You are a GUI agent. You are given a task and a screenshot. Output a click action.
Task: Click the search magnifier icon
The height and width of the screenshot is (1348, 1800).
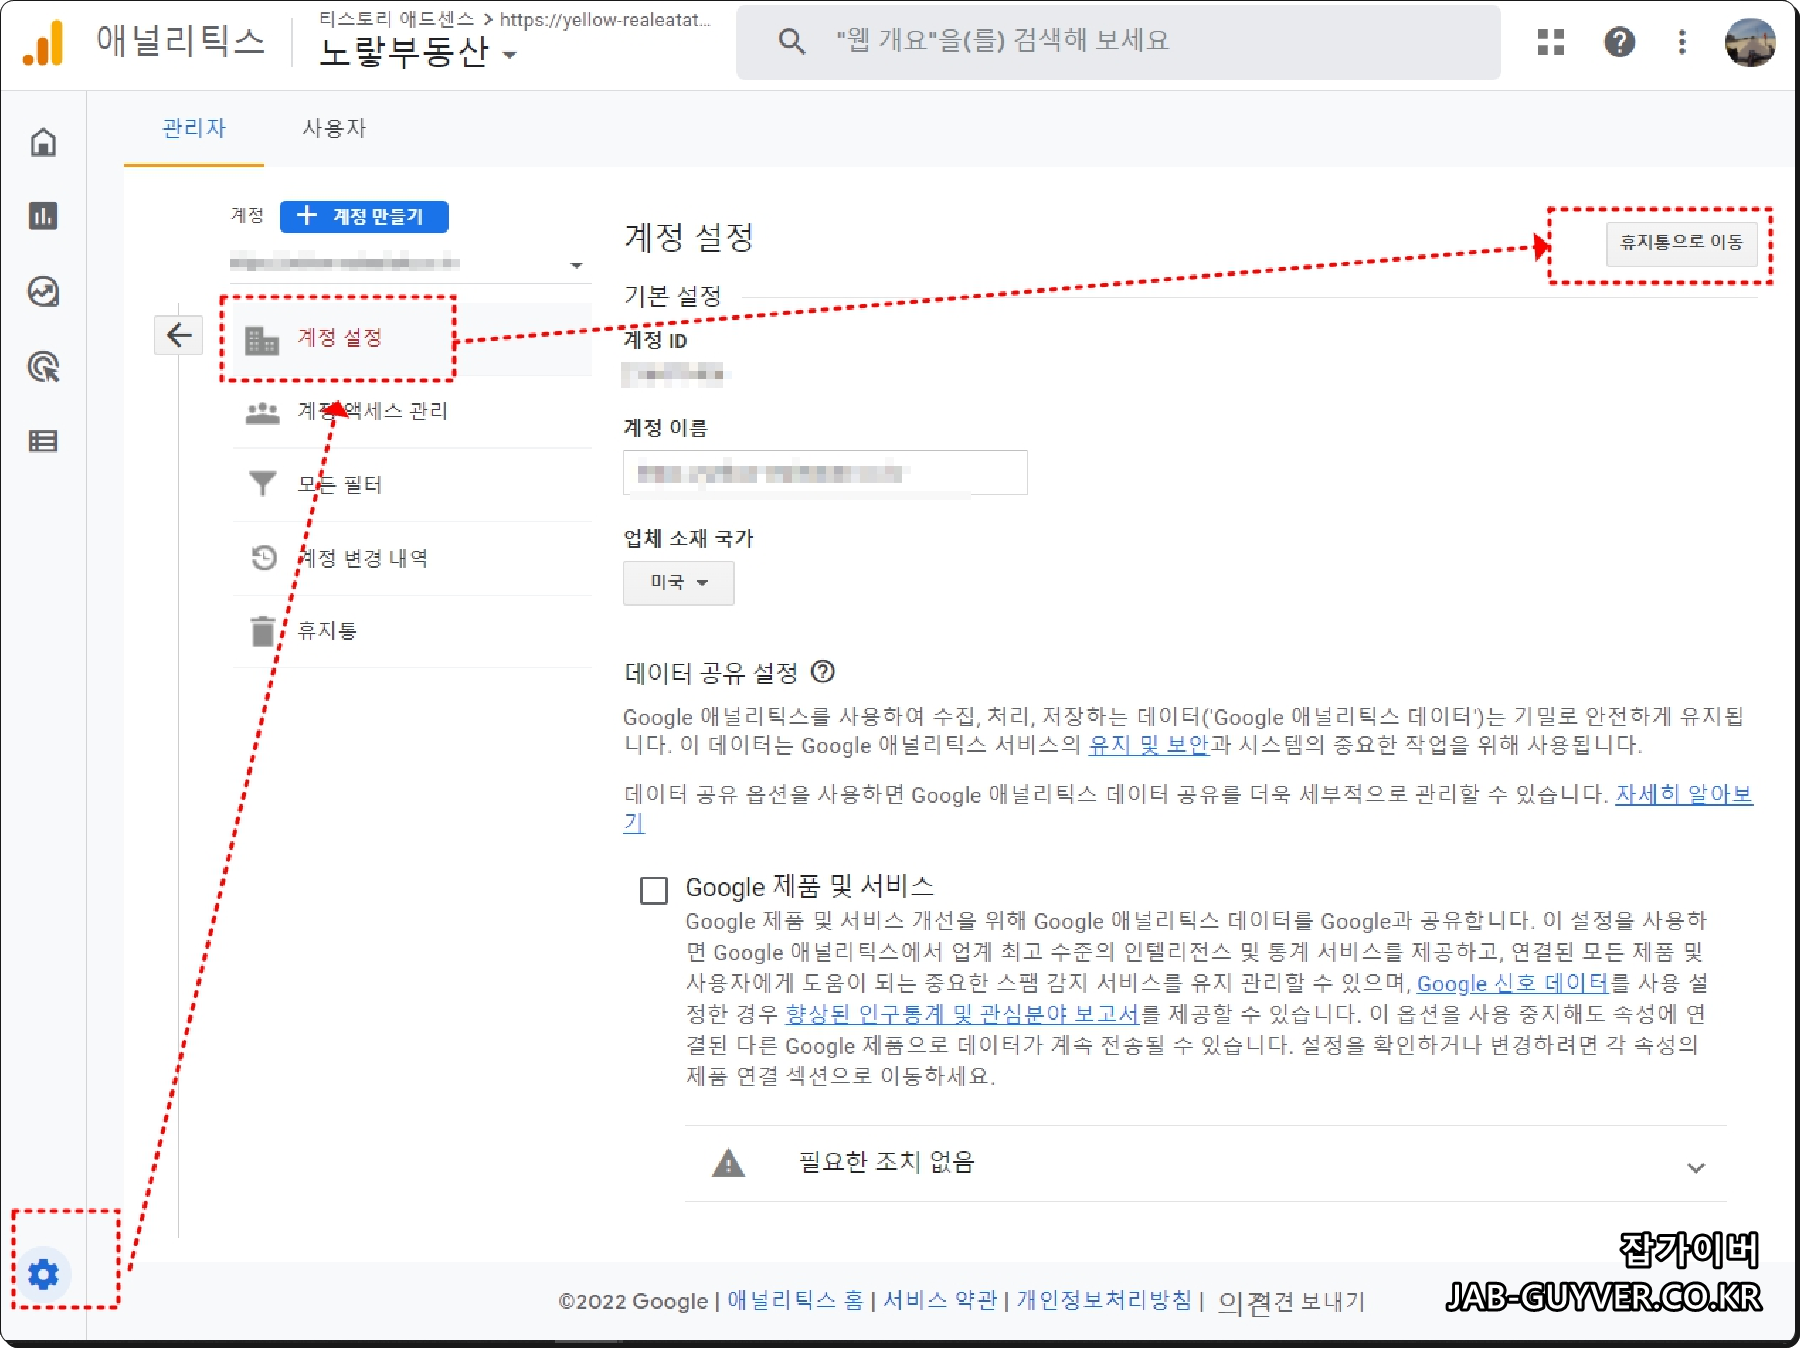[x=791, y=41]
